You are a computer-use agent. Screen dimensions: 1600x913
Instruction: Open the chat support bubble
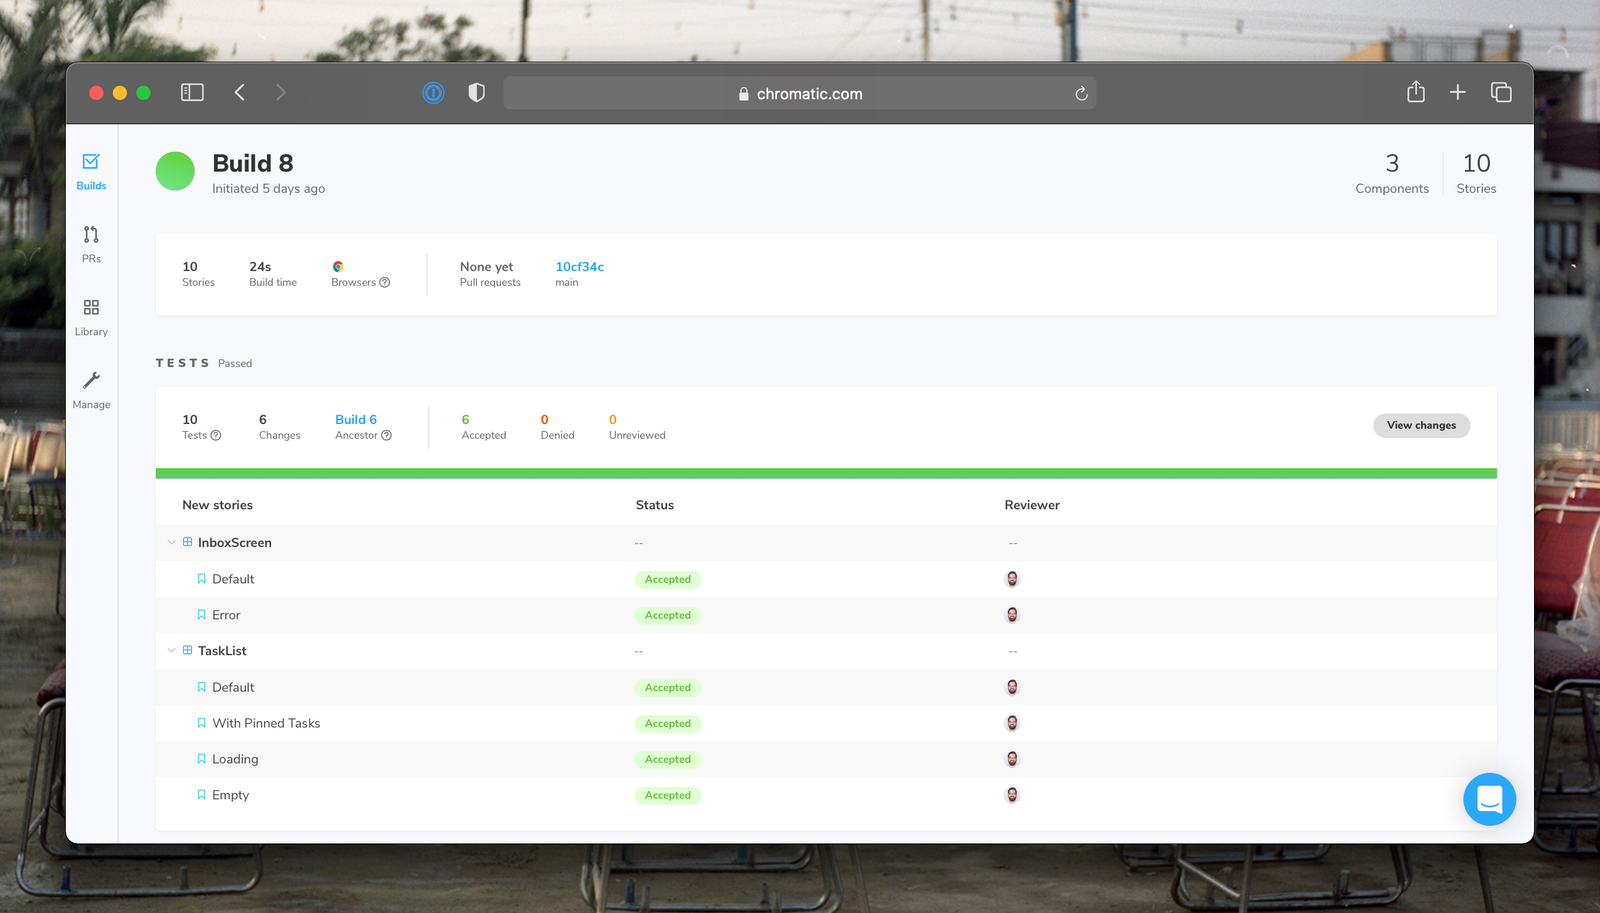pos(1489,799)
